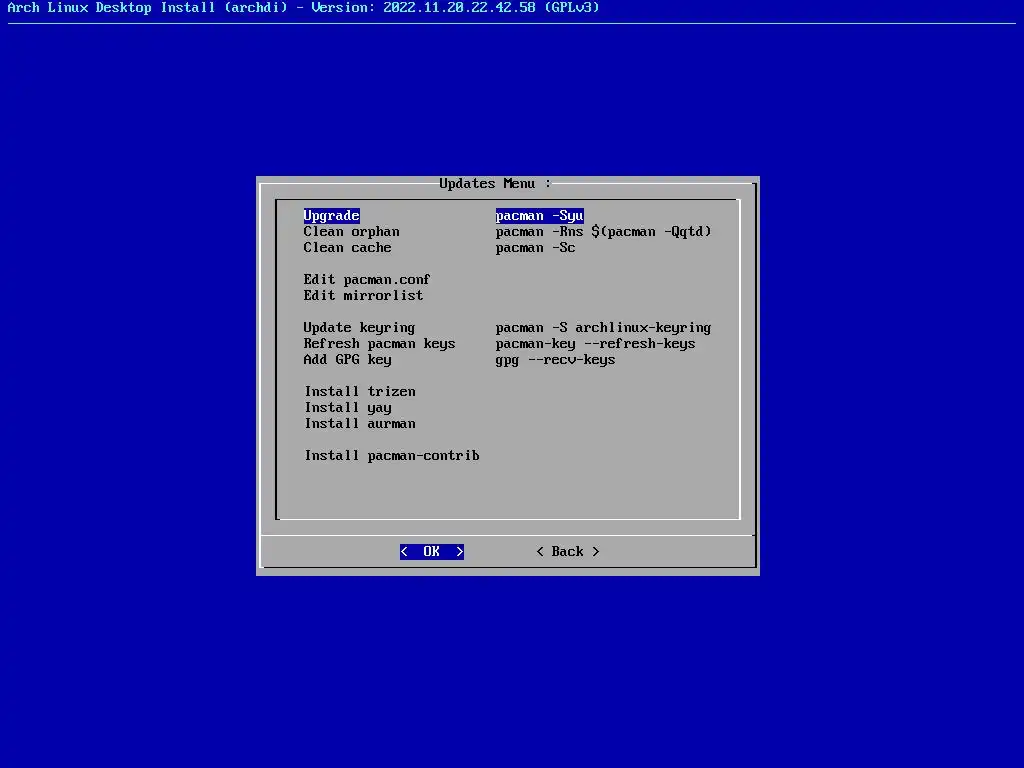The image size is (1024, 768).
Task: Choose Install trizen entry
Action: (x=360, y=391)
